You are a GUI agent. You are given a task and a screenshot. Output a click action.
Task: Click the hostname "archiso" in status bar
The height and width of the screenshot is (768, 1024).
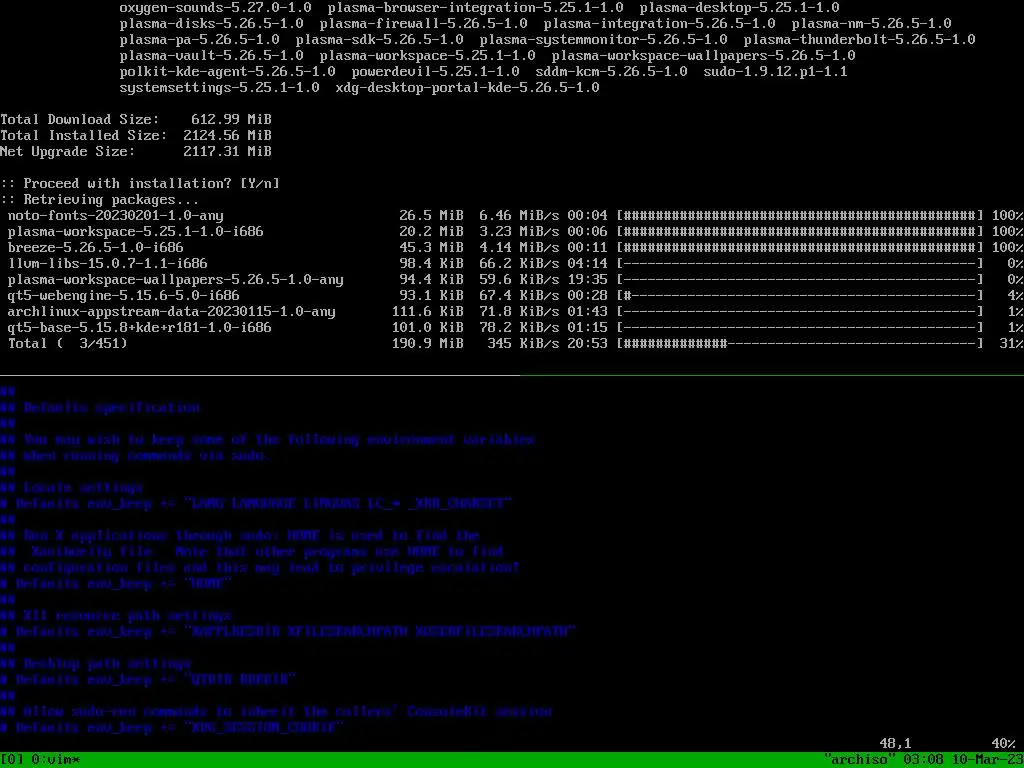pyautogui.click(x=859, y=760)
